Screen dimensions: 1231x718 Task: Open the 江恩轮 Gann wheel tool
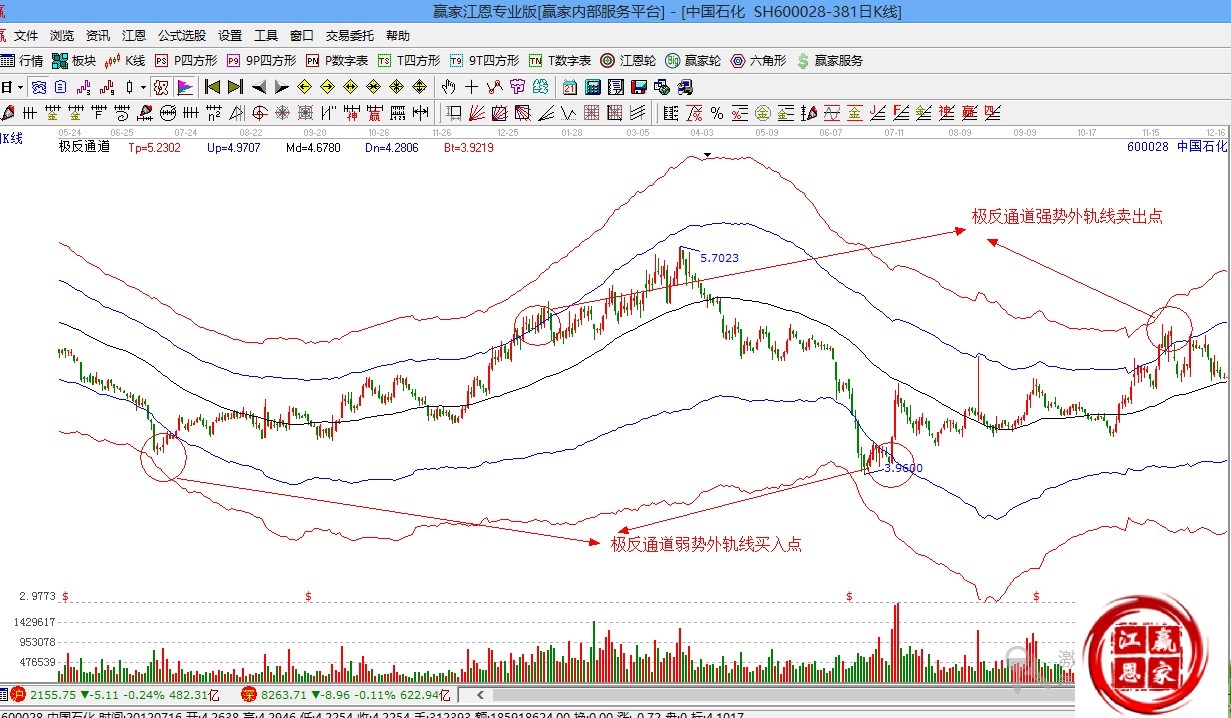628,61
